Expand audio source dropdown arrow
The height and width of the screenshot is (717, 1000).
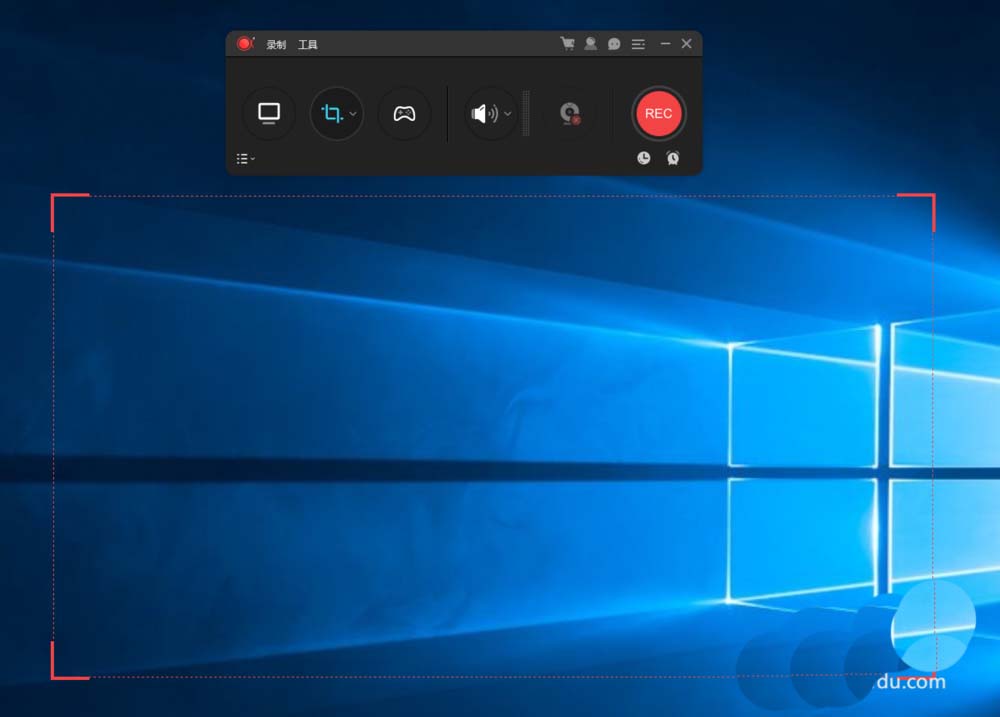click(x=508, y=114)
